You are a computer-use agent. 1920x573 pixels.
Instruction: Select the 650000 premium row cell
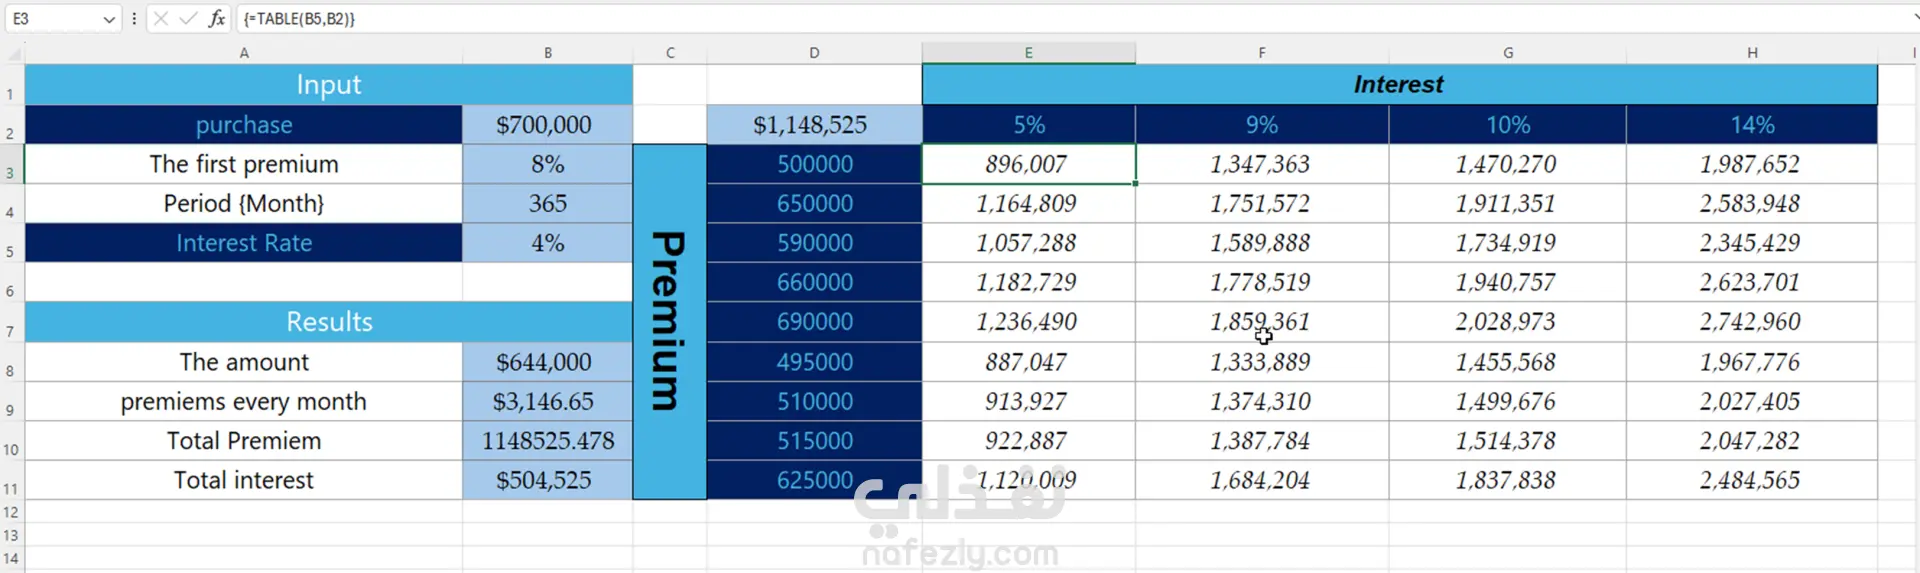click(x=814, y=204)
